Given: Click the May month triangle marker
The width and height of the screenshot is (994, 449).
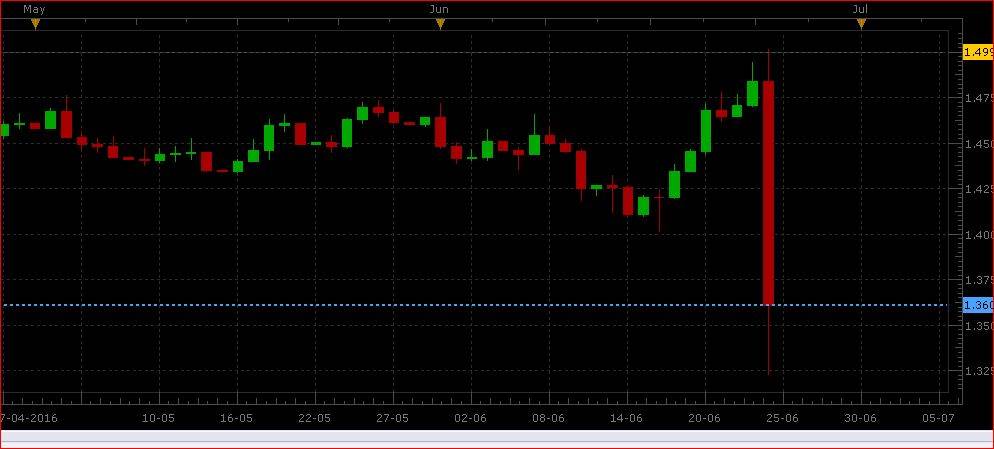Looking at the screenshot, I should [35, 24].
